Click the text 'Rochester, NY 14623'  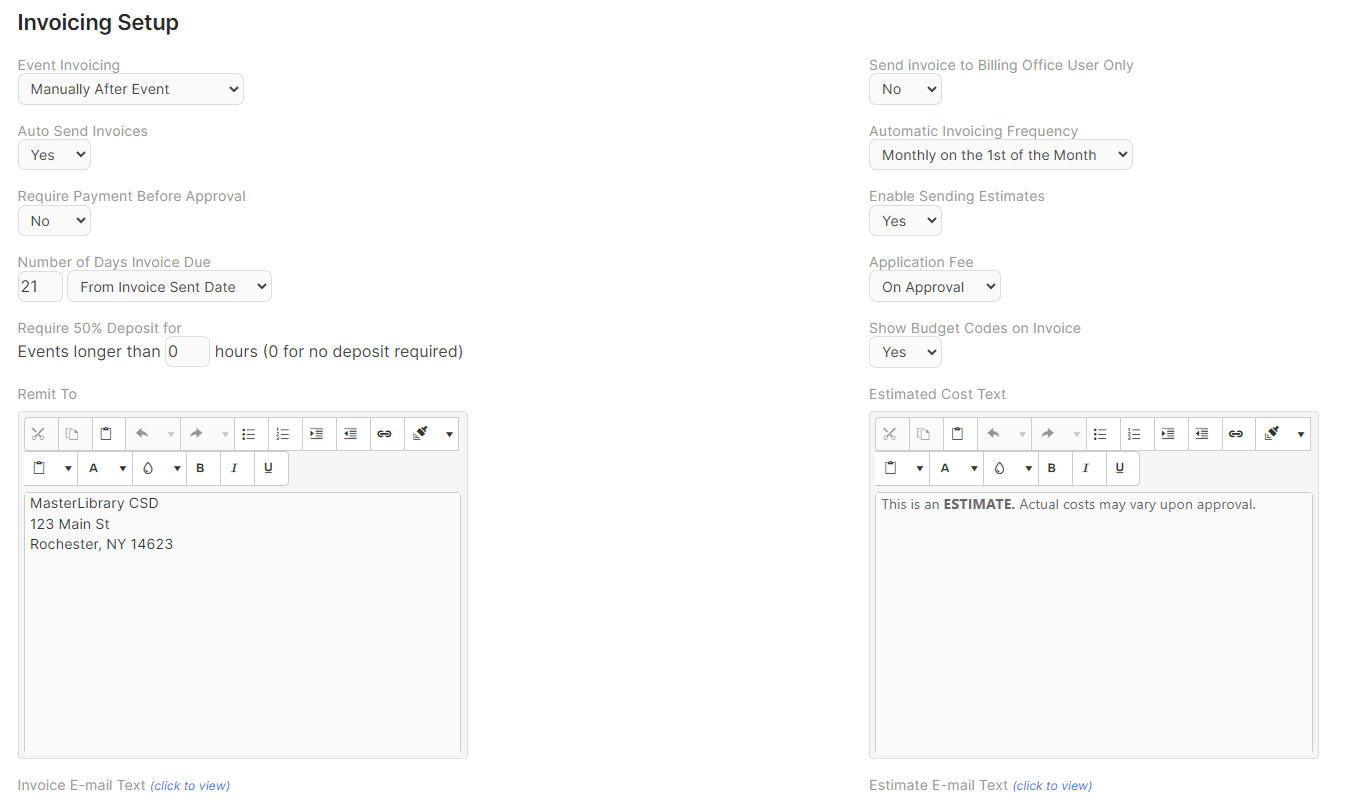101,544
